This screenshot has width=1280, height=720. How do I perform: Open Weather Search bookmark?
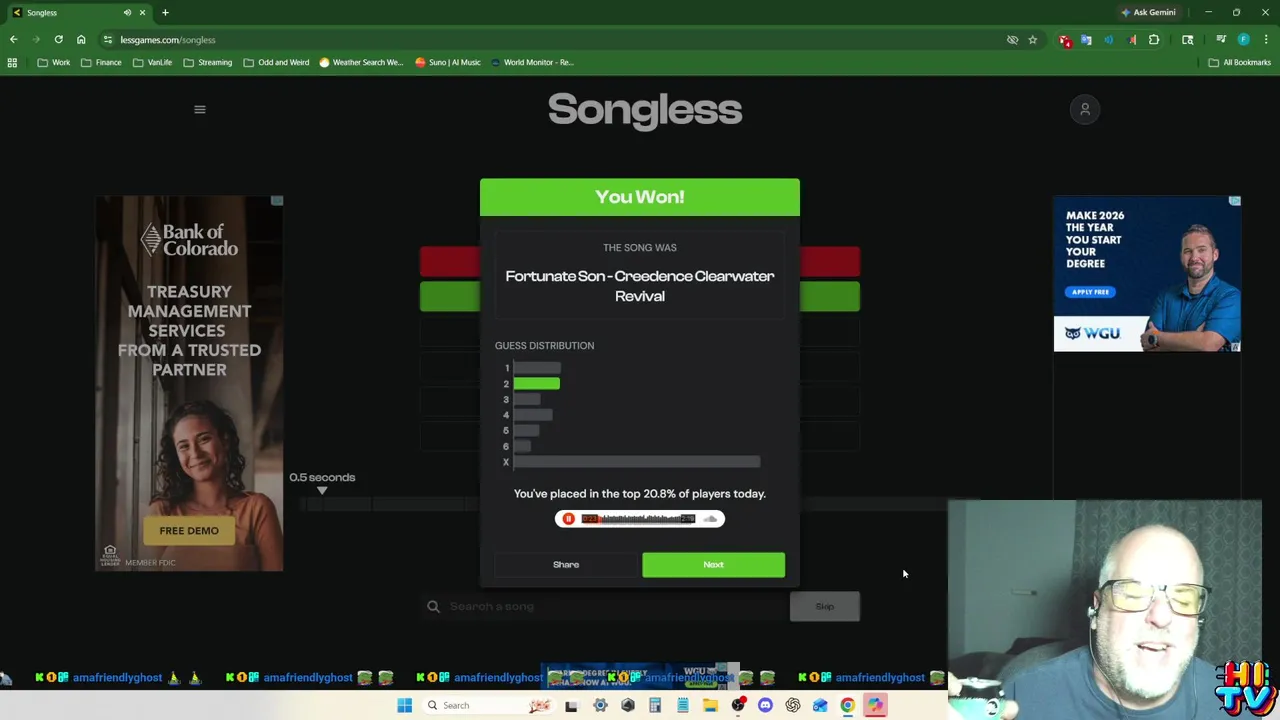tap(361, 62)
